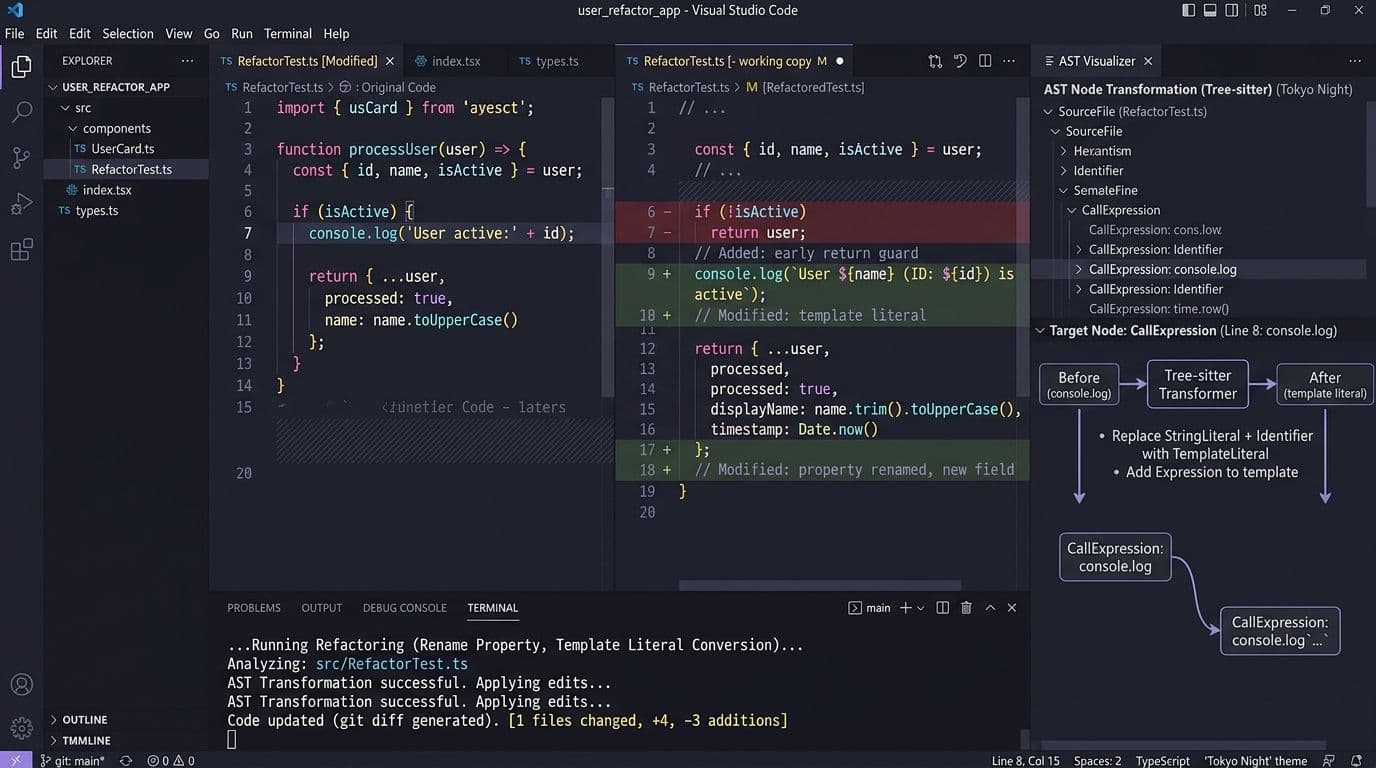Screen dimensions: 1376x768
Task: Click the git: main* branch indicator
Action: (x=73, y=761)
